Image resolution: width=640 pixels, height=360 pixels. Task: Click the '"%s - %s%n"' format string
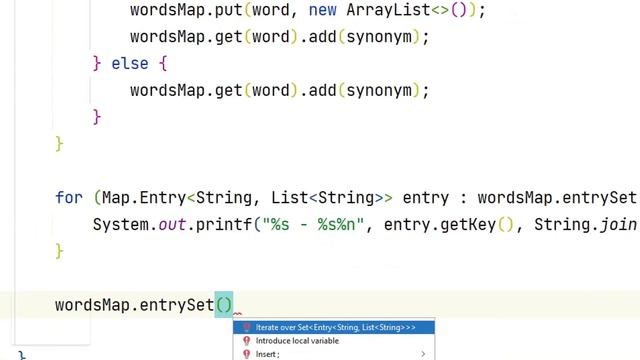313,225
